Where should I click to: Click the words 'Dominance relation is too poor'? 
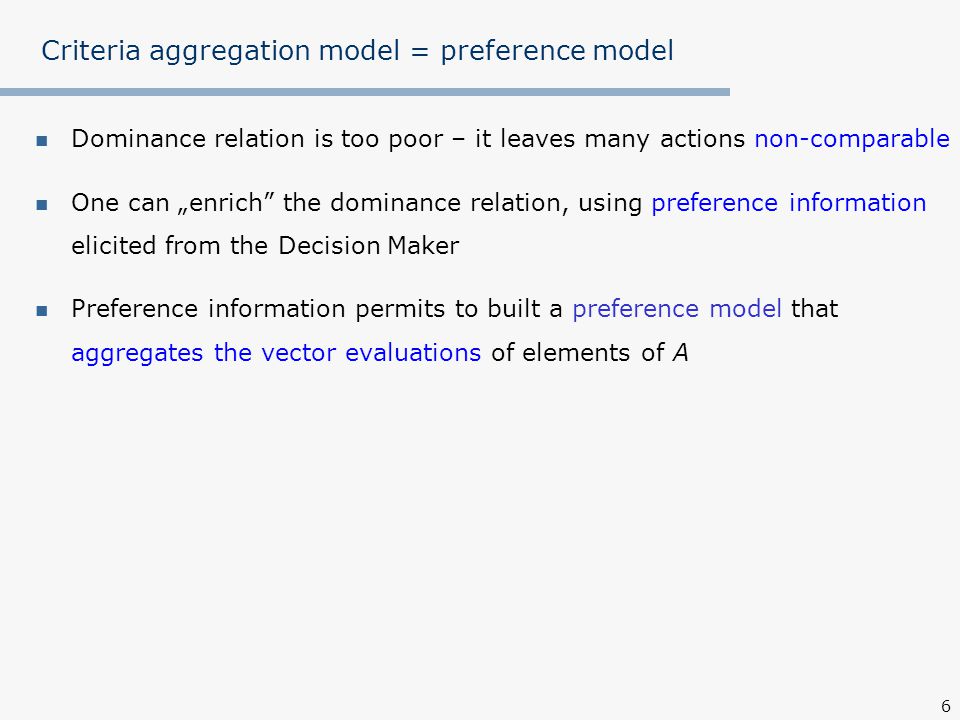coord(257,140)
